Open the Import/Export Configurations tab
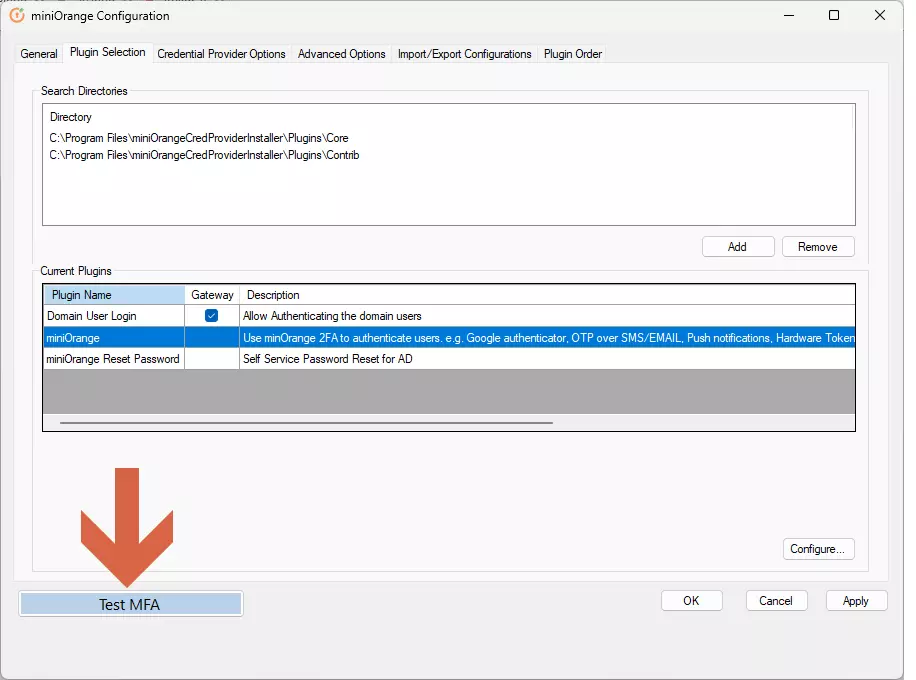The image size is (916, 680). (x=464, y=54)
